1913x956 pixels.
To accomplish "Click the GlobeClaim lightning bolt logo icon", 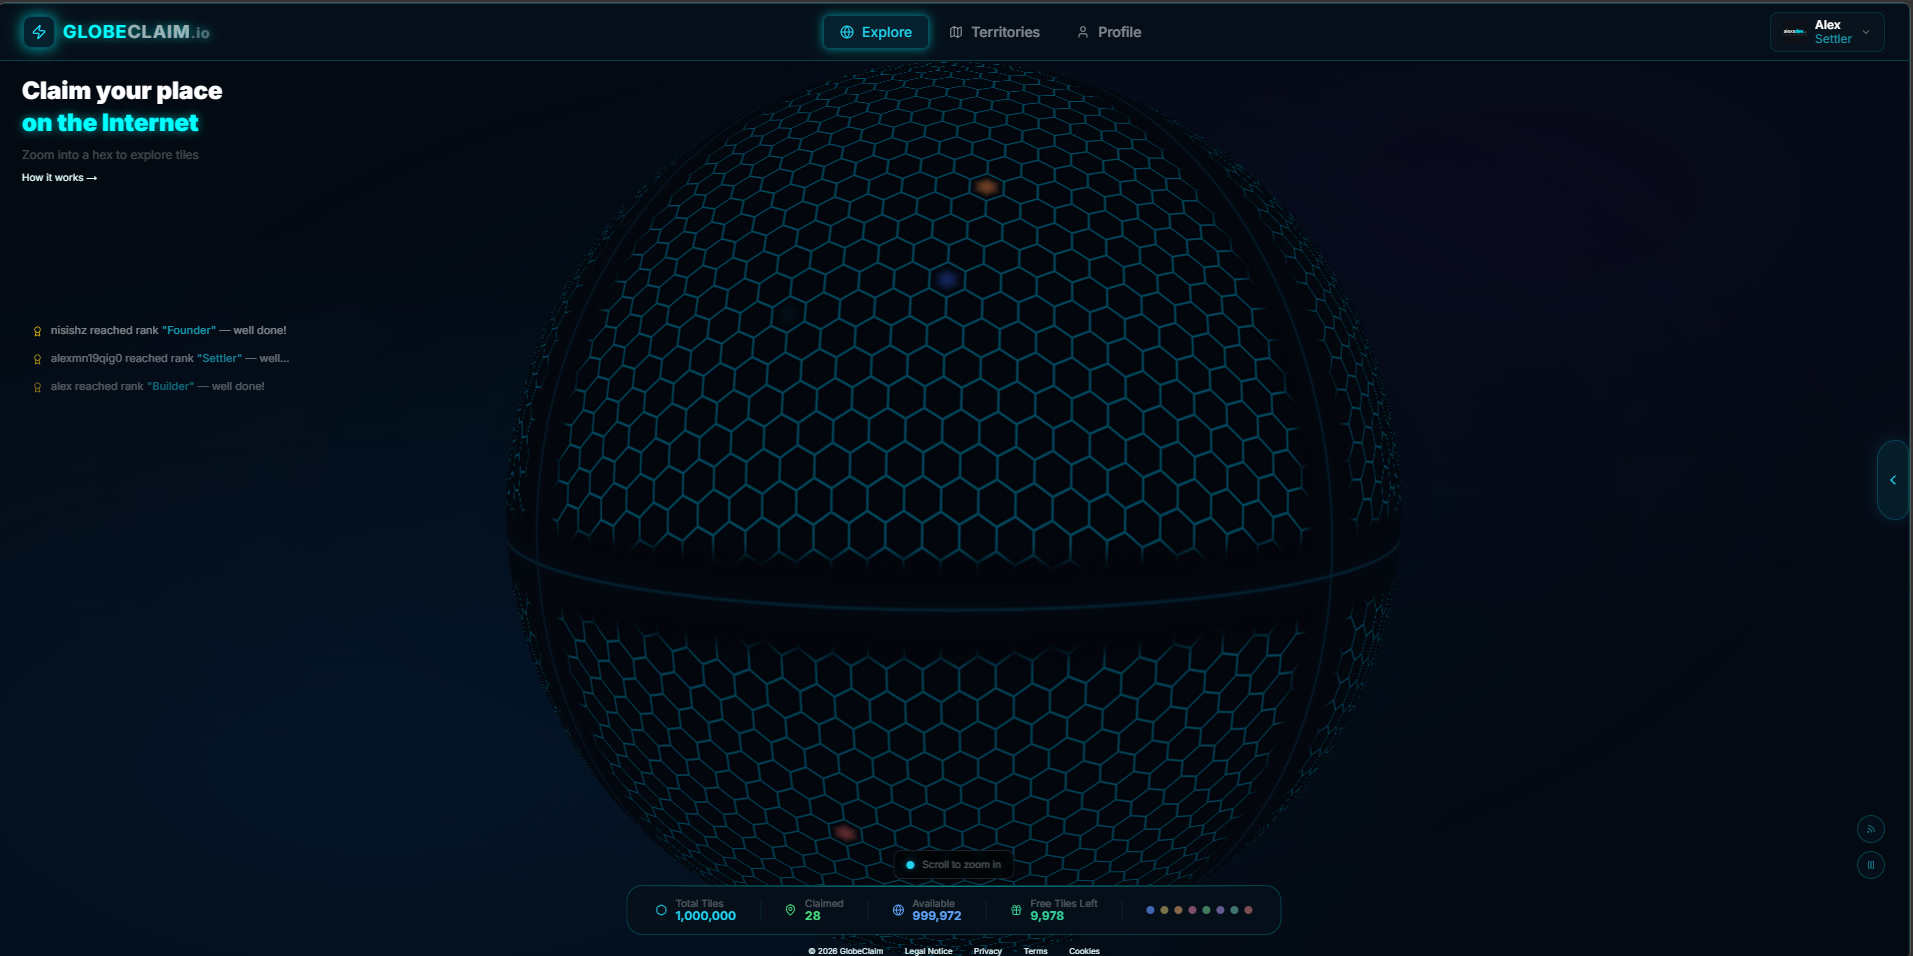I will tap(37, 31).
